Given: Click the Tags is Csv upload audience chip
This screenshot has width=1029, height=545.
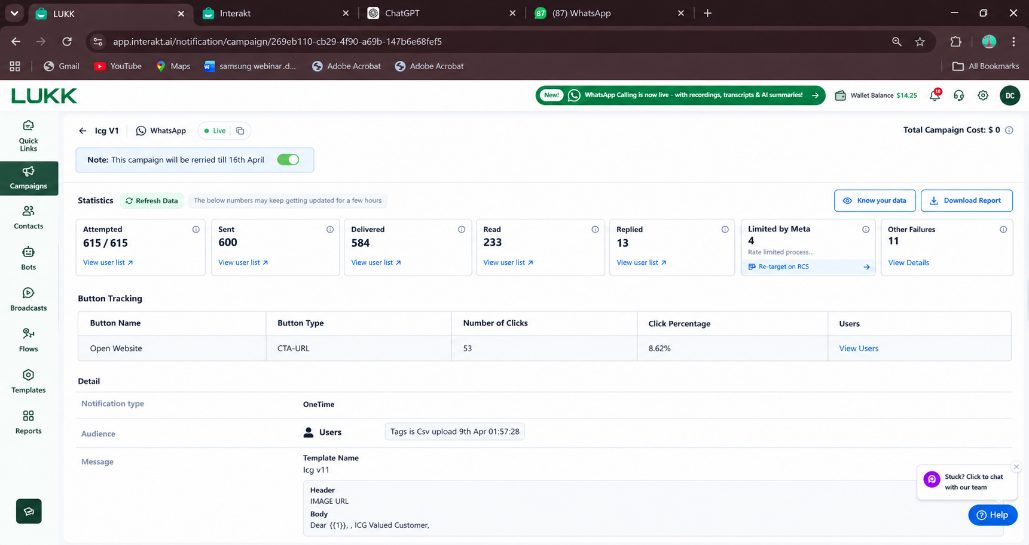Looking at the screenshot, I should point(454,431).
